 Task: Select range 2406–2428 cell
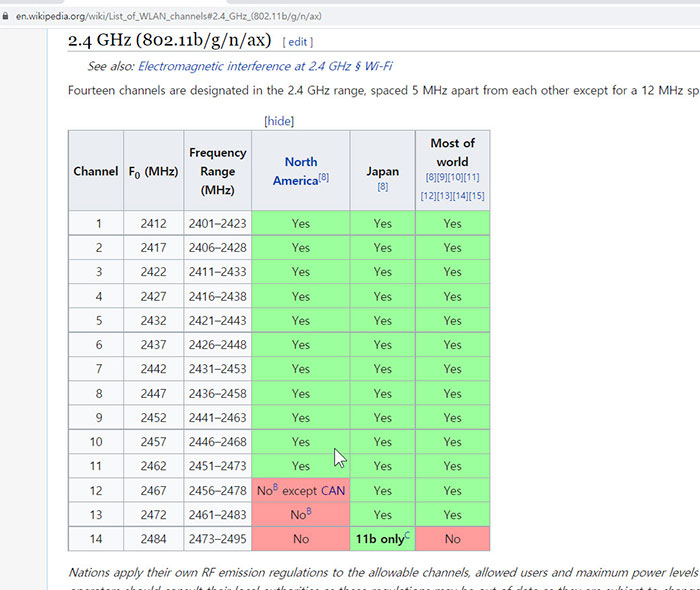[217, 247]
